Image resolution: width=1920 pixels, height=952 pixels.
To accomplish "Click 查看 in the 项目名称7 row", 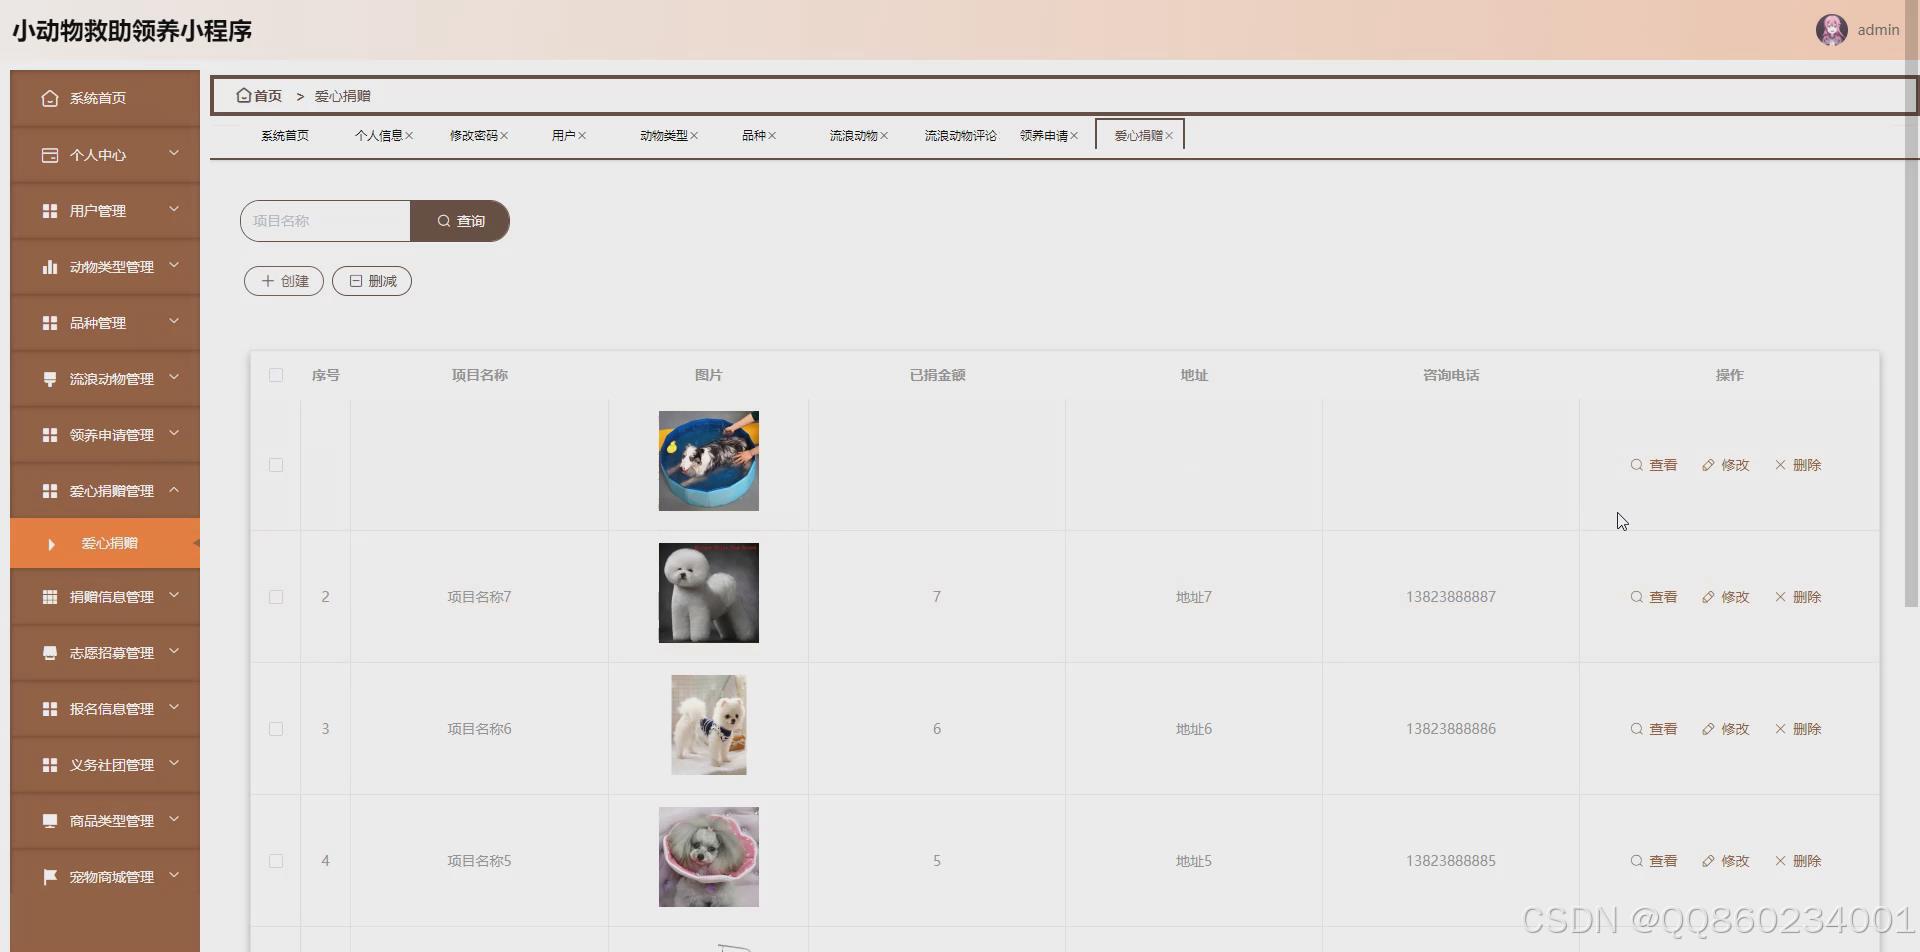I will [1654, 597].
